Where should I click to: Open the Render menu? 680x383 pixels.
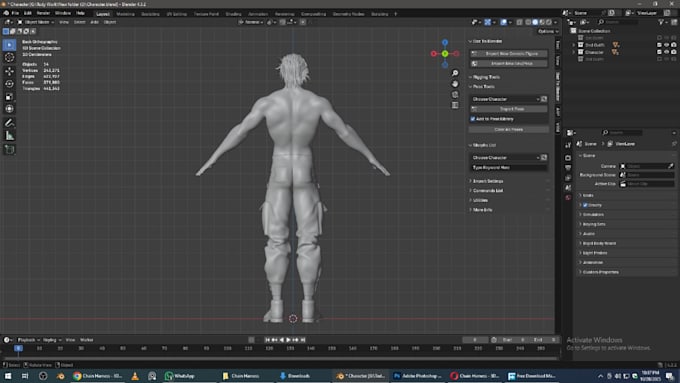click(43, 13)
